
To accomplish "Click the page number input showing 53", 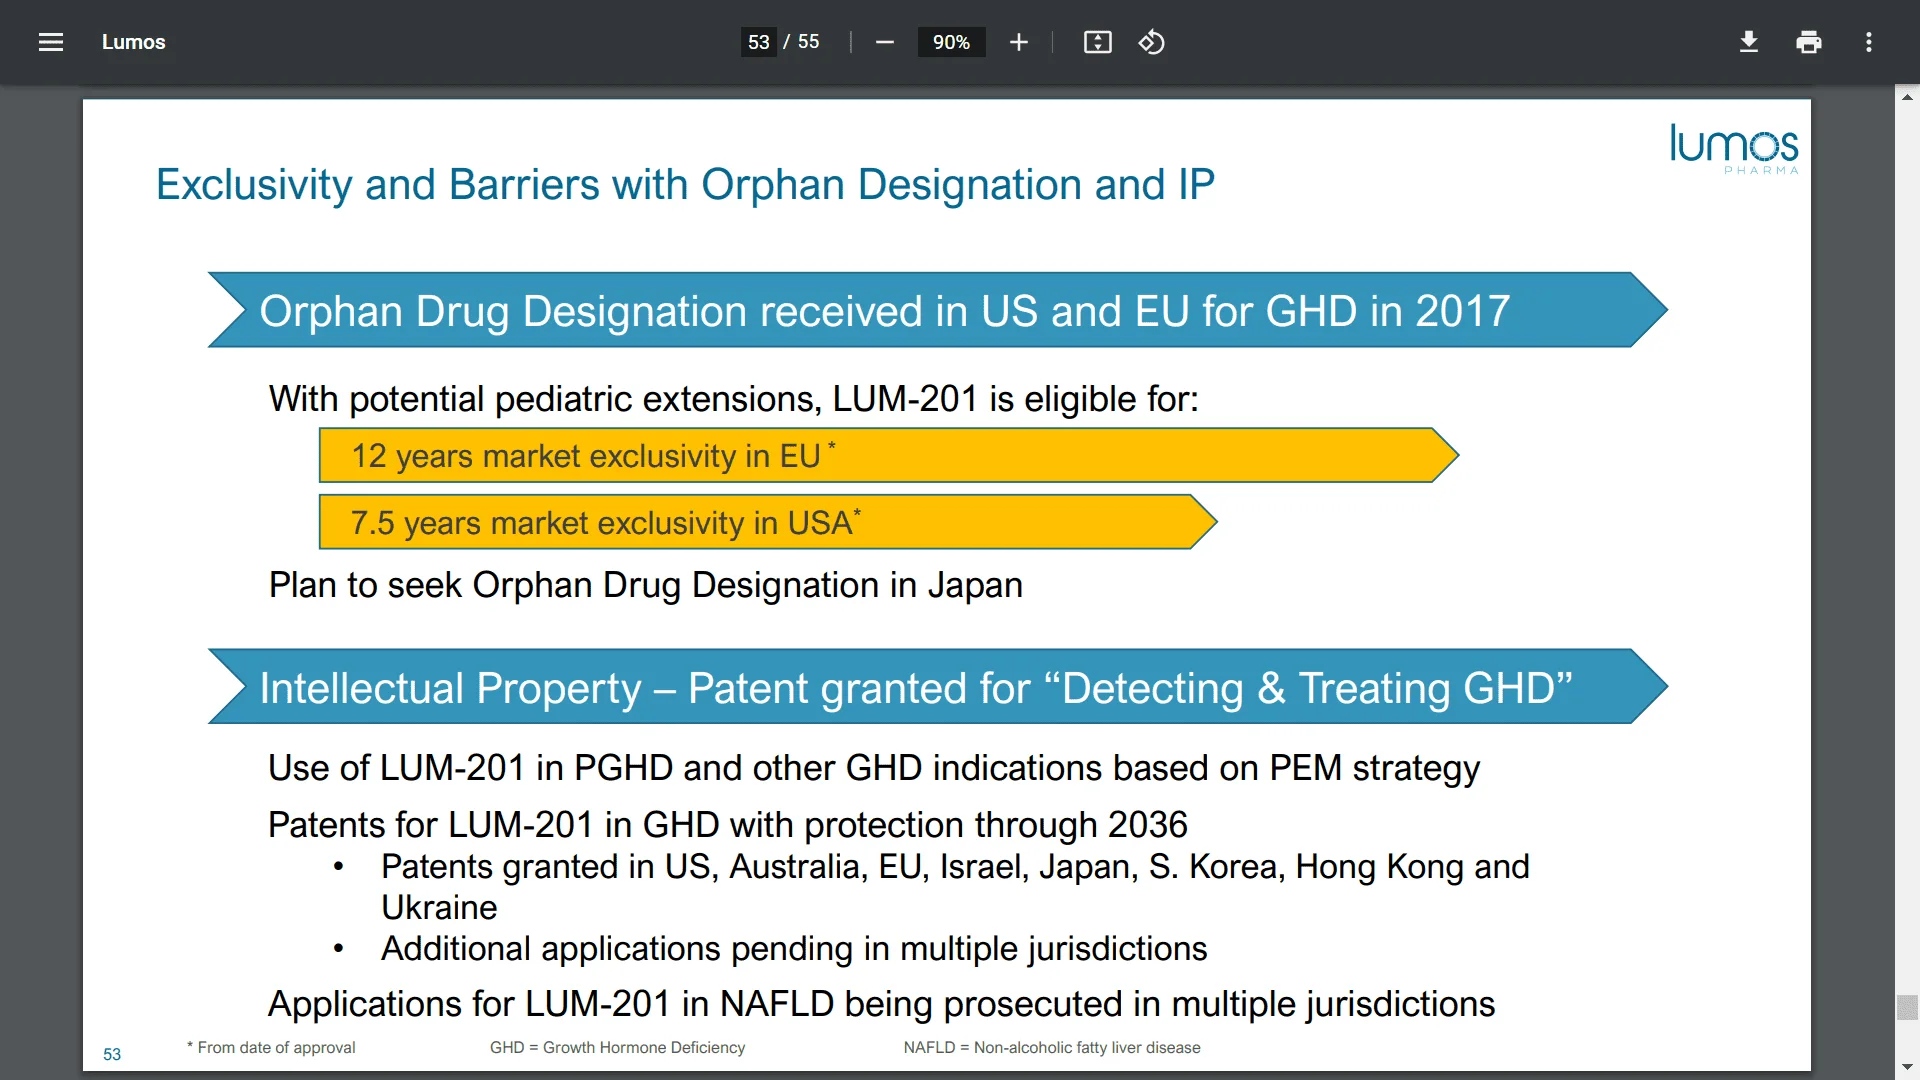I will pos(757,42).
